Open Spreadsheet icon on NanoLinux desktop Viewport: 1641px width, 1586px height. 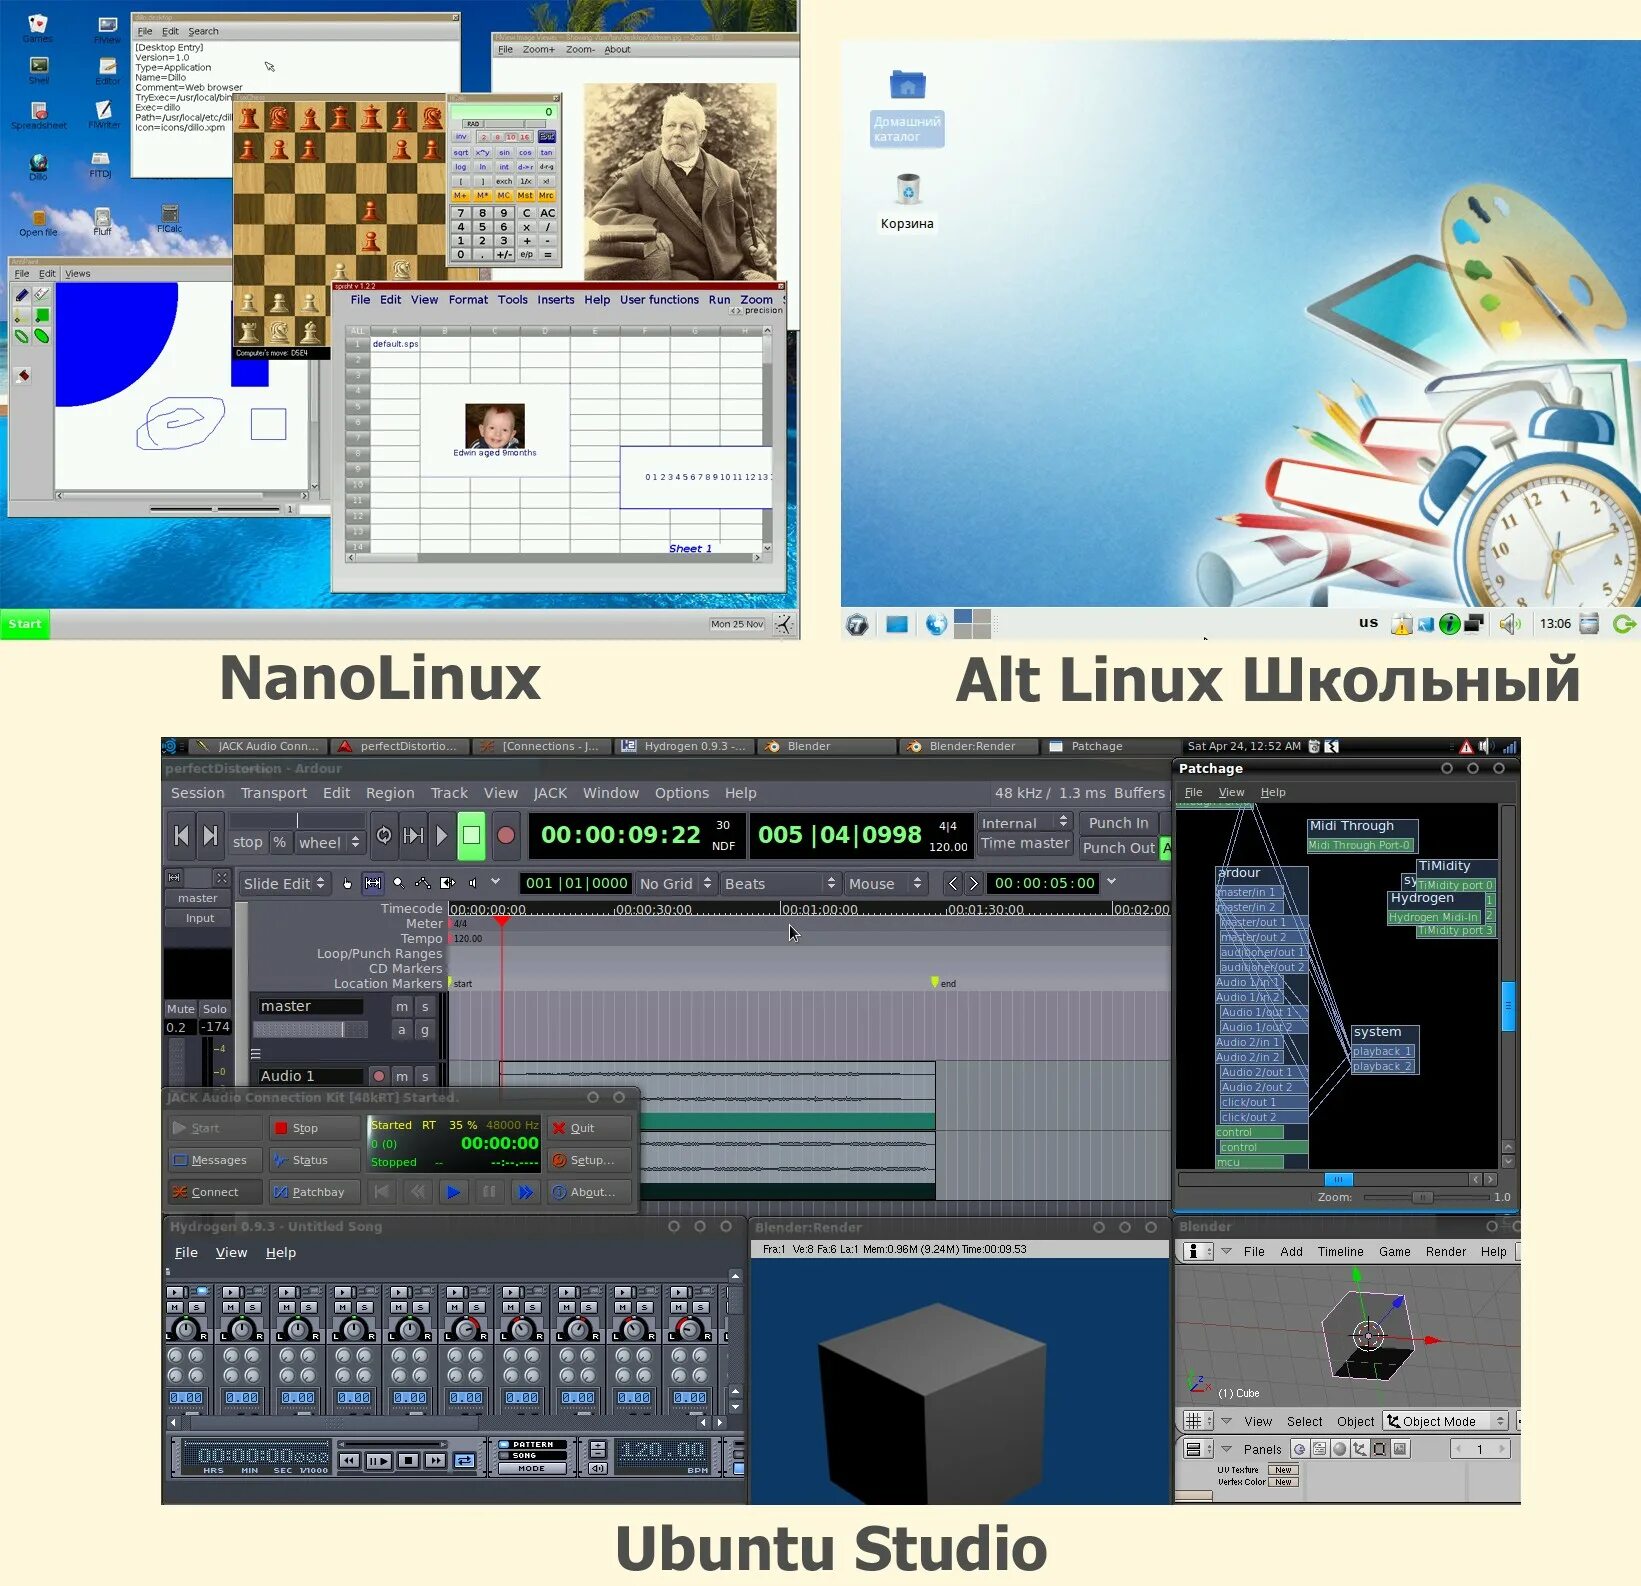39,116
